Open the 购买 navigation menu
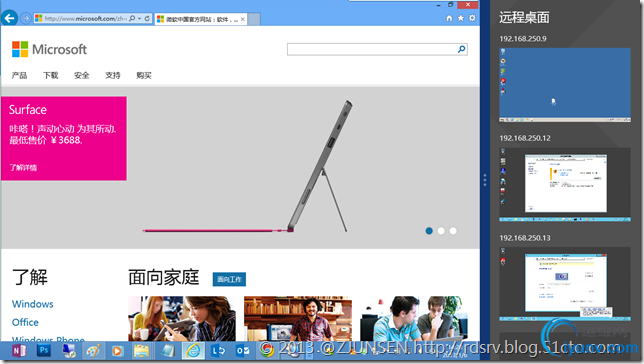The width and height of the screenshot is (644, 364). (x=144, y=75)
